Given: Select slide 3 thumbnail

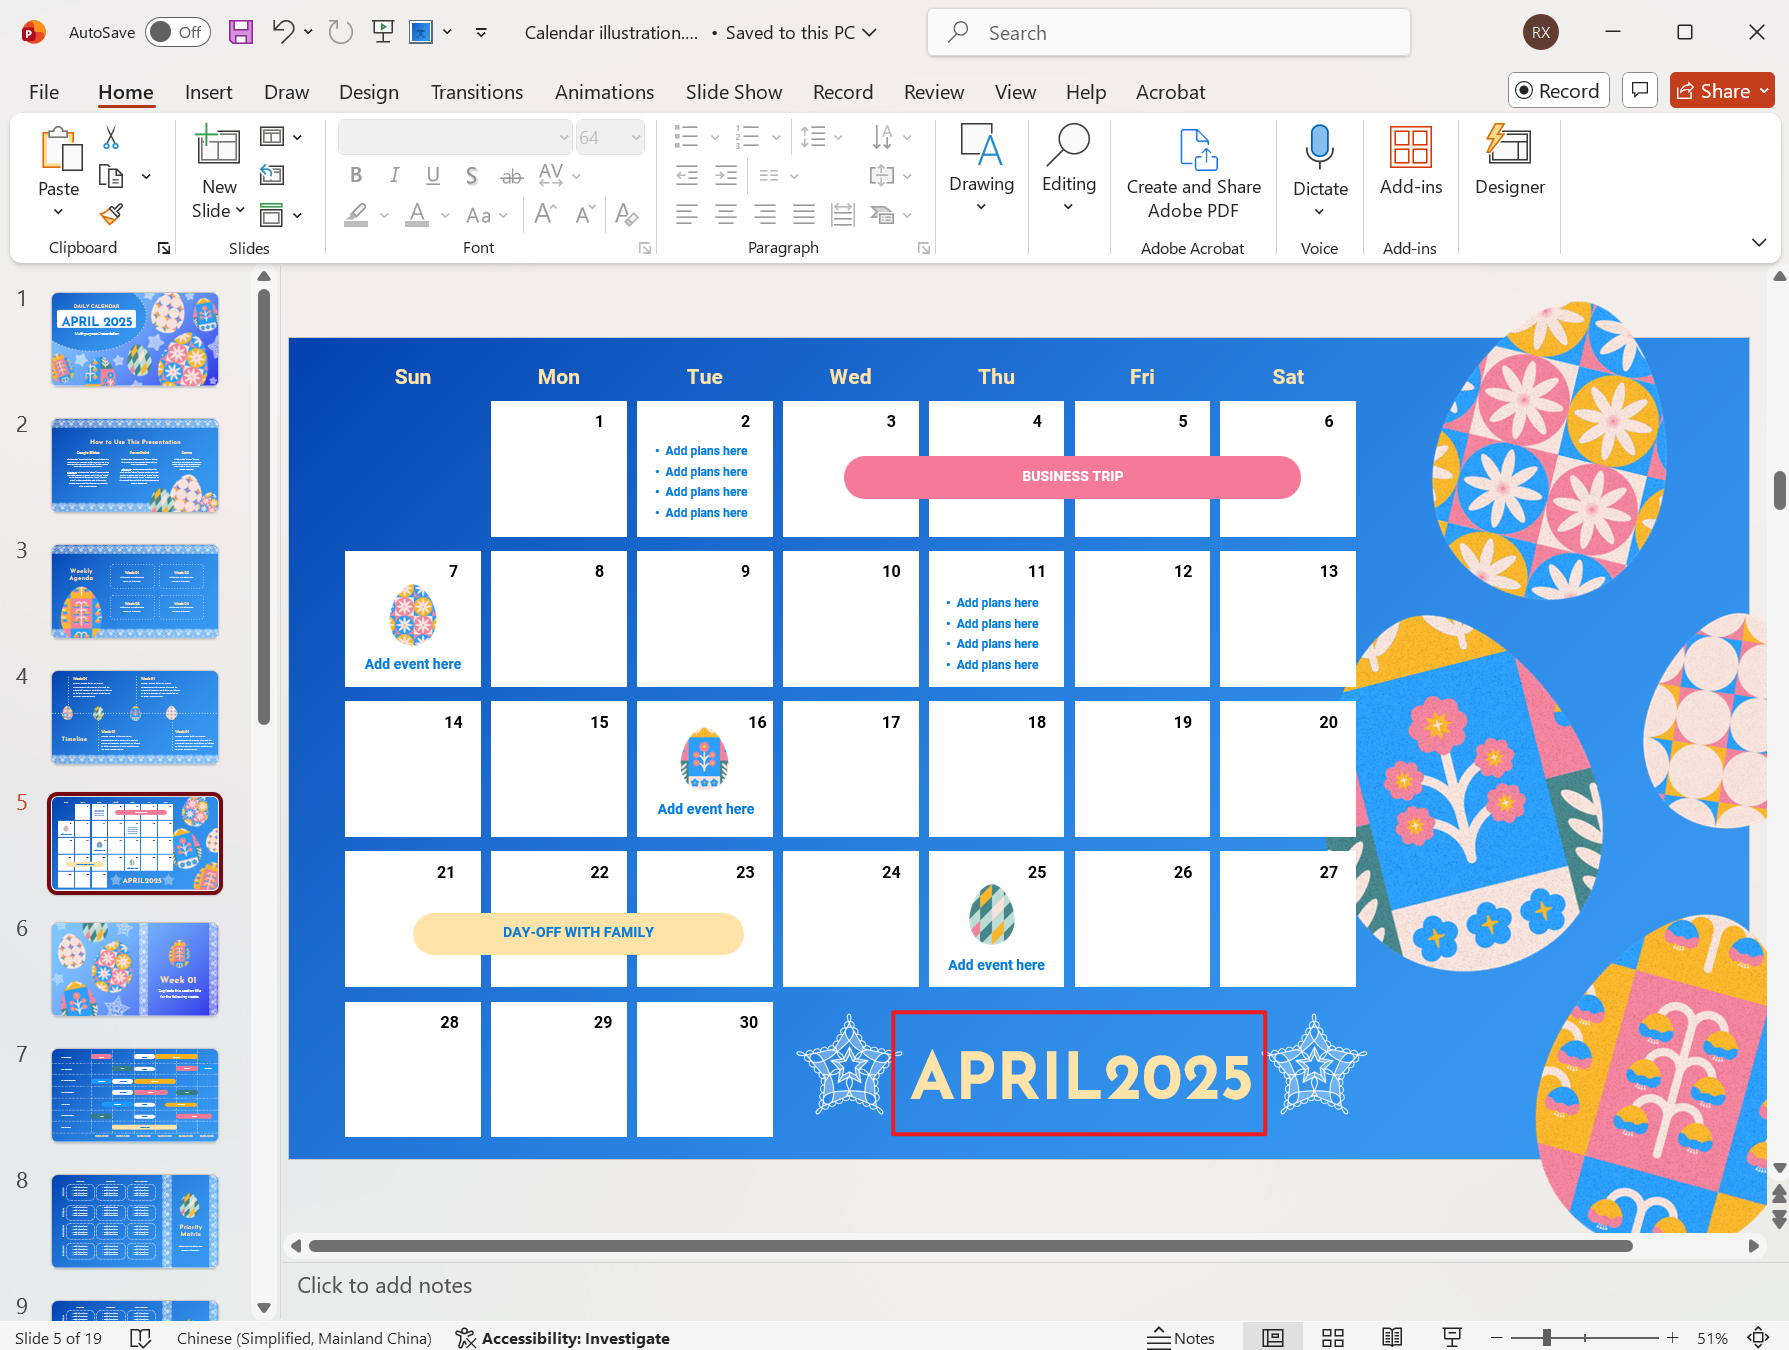Looking at the screenshot, I should (134, 591).
